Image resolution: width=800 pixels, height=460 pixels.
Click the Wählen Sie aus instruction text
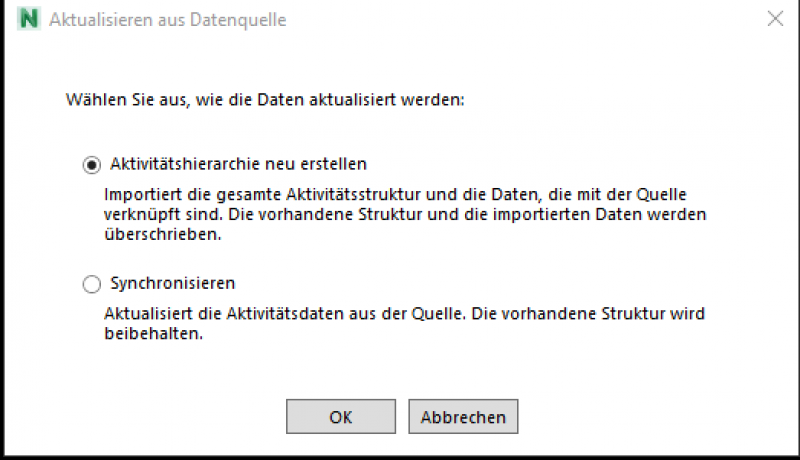coord(267,100)
